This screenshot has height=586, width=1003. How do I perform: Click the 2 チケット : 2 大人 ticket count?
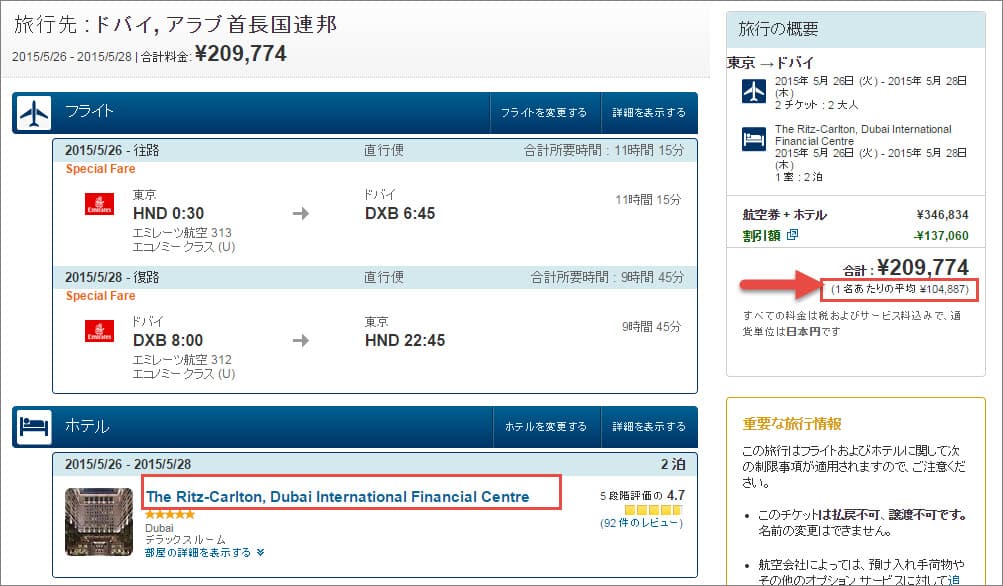[817, 105]
